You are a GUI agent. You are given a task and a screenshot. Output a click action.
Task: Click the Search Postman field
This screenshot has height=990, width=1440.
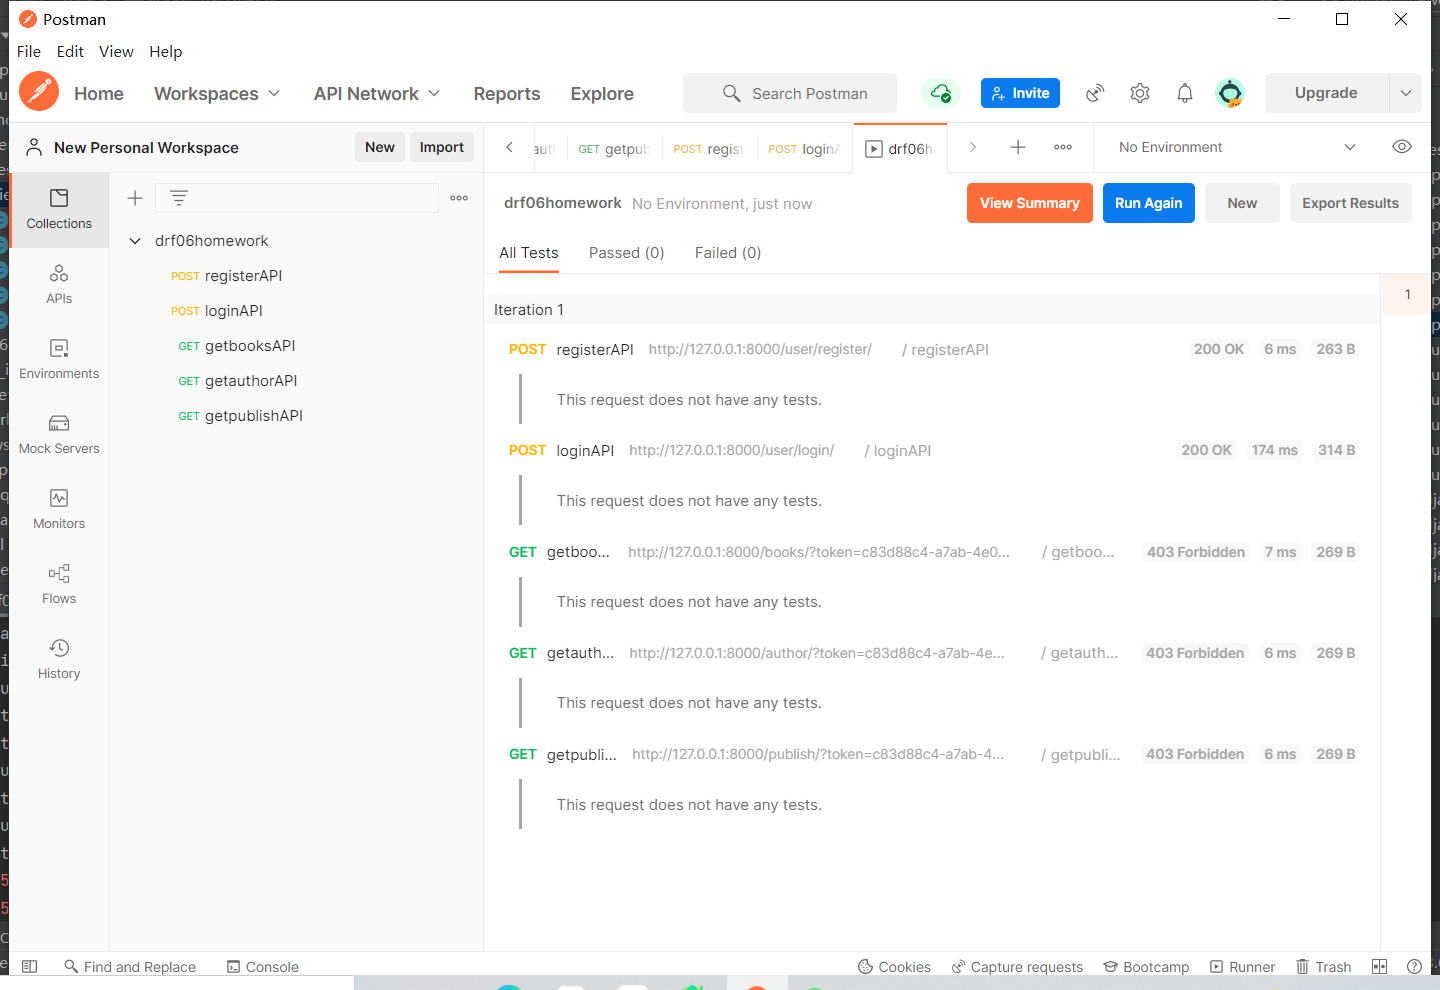click(x=790, y=93)
